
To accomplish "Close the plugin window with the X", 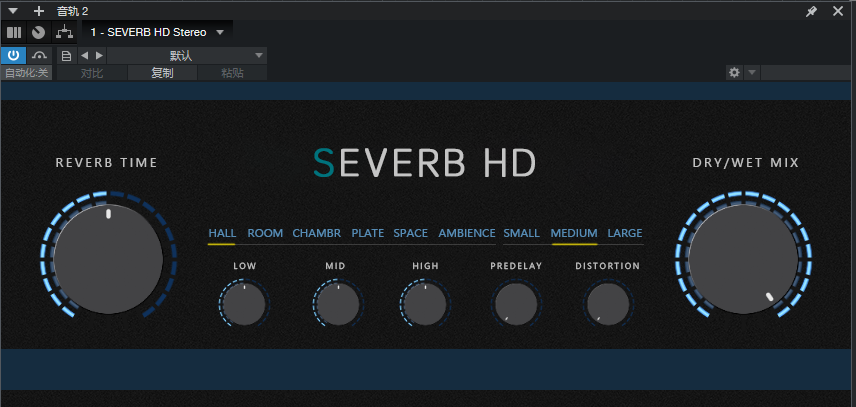I will pyautogui.click(x=837, y=11).
